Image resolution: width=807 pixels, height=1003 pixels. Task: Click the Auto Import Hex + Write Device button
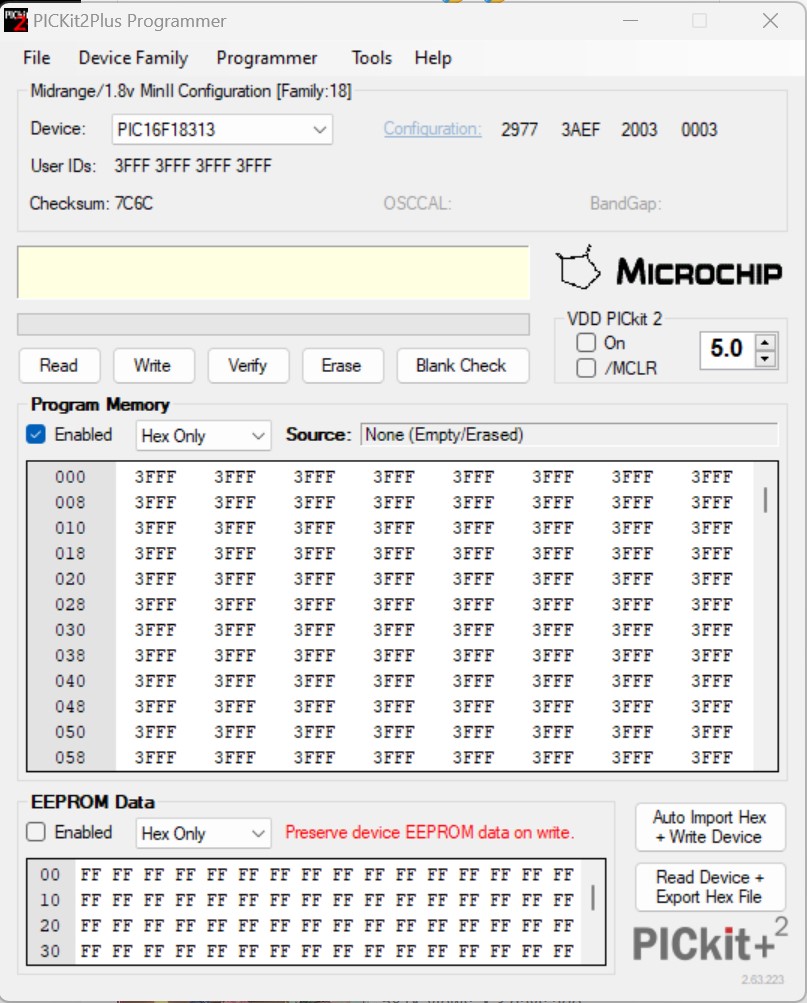(x=710, y=827)
